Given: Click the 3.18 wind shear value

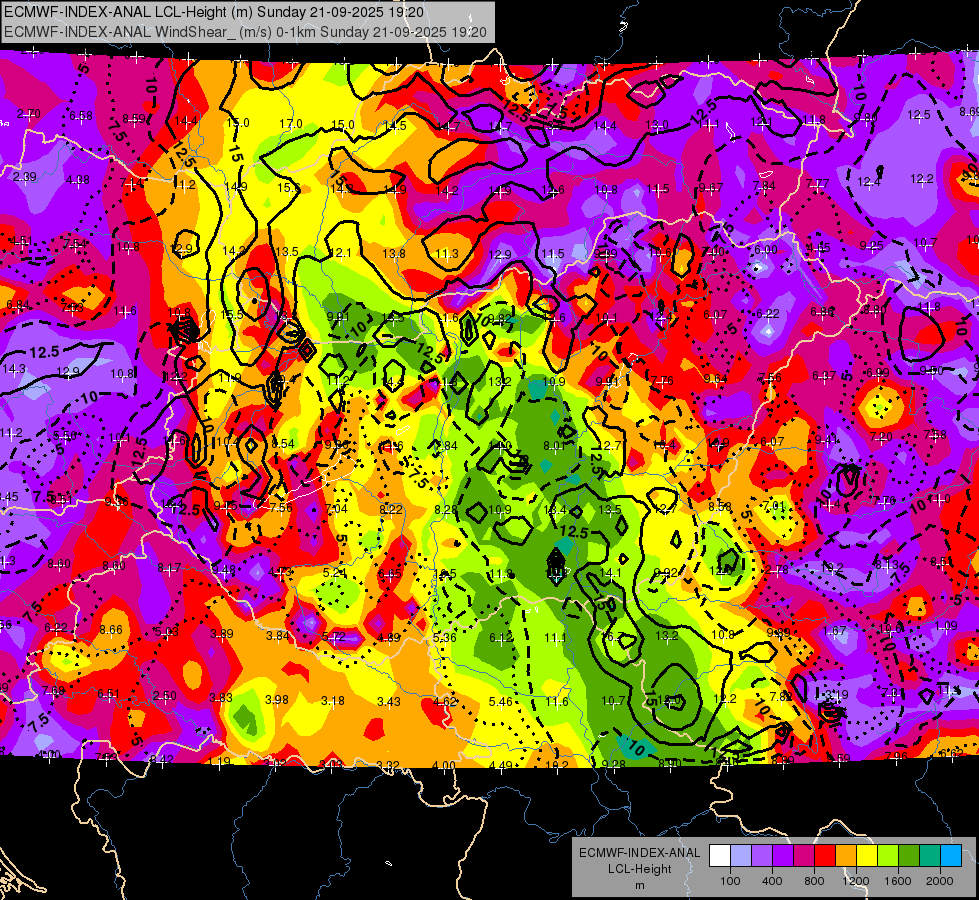Looking at the screenshot, I should (x=333, y=701).
